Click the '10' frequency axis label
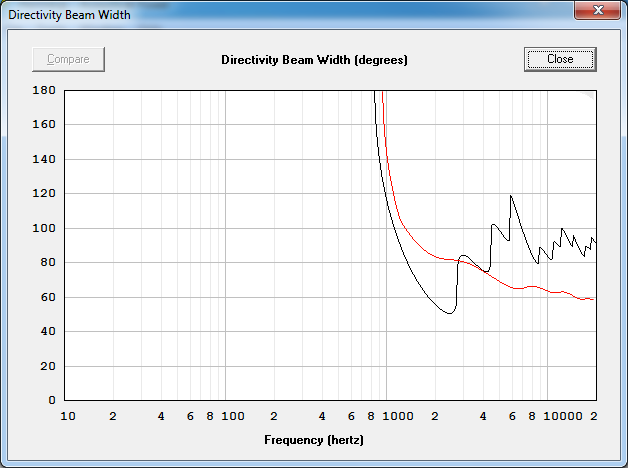The width and height of the screenshot is (628, 468). tap(68, 416)
